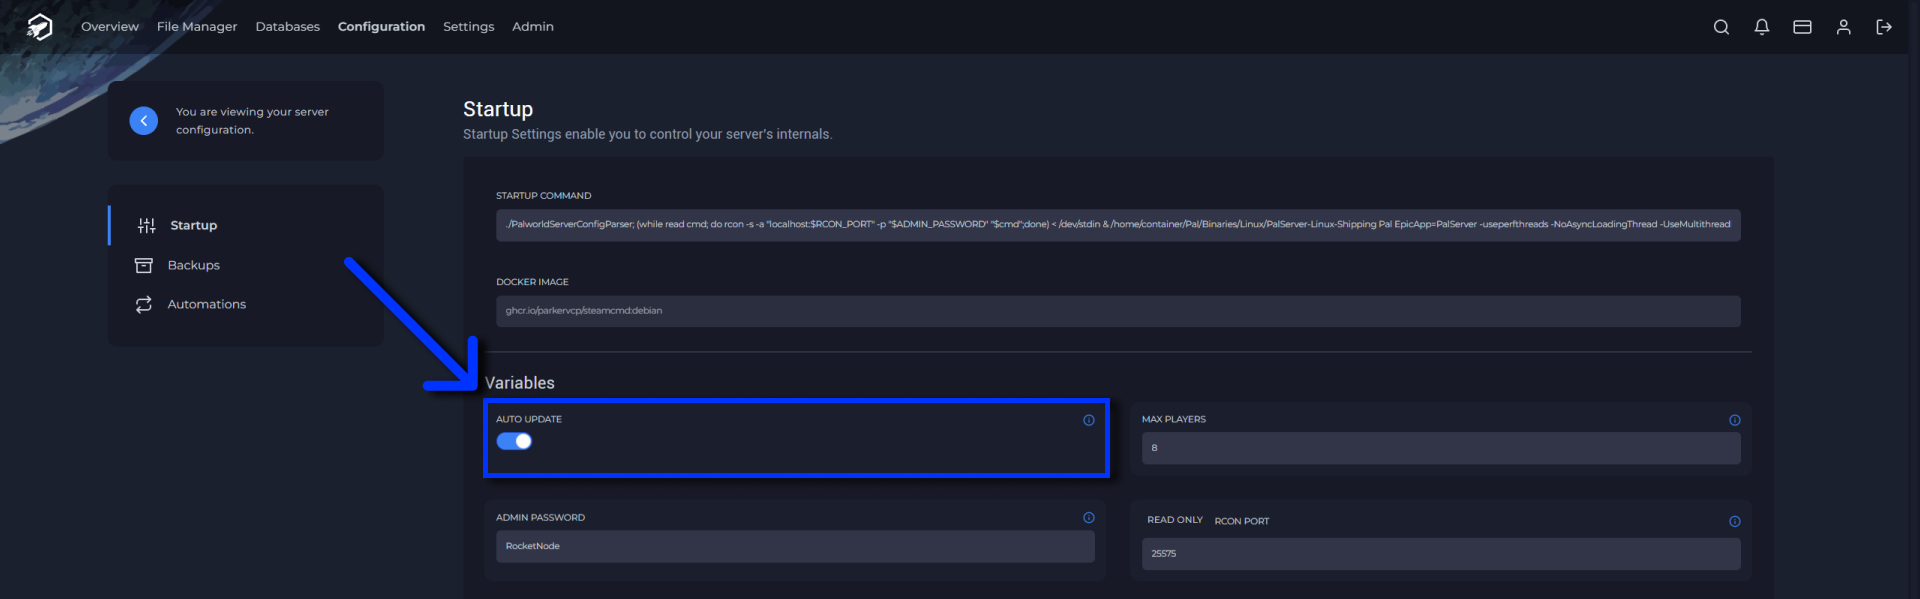This screenshot has width=1920, height=599.
Task: Click Max Players info icon
Action: (x=1735, y=420)
